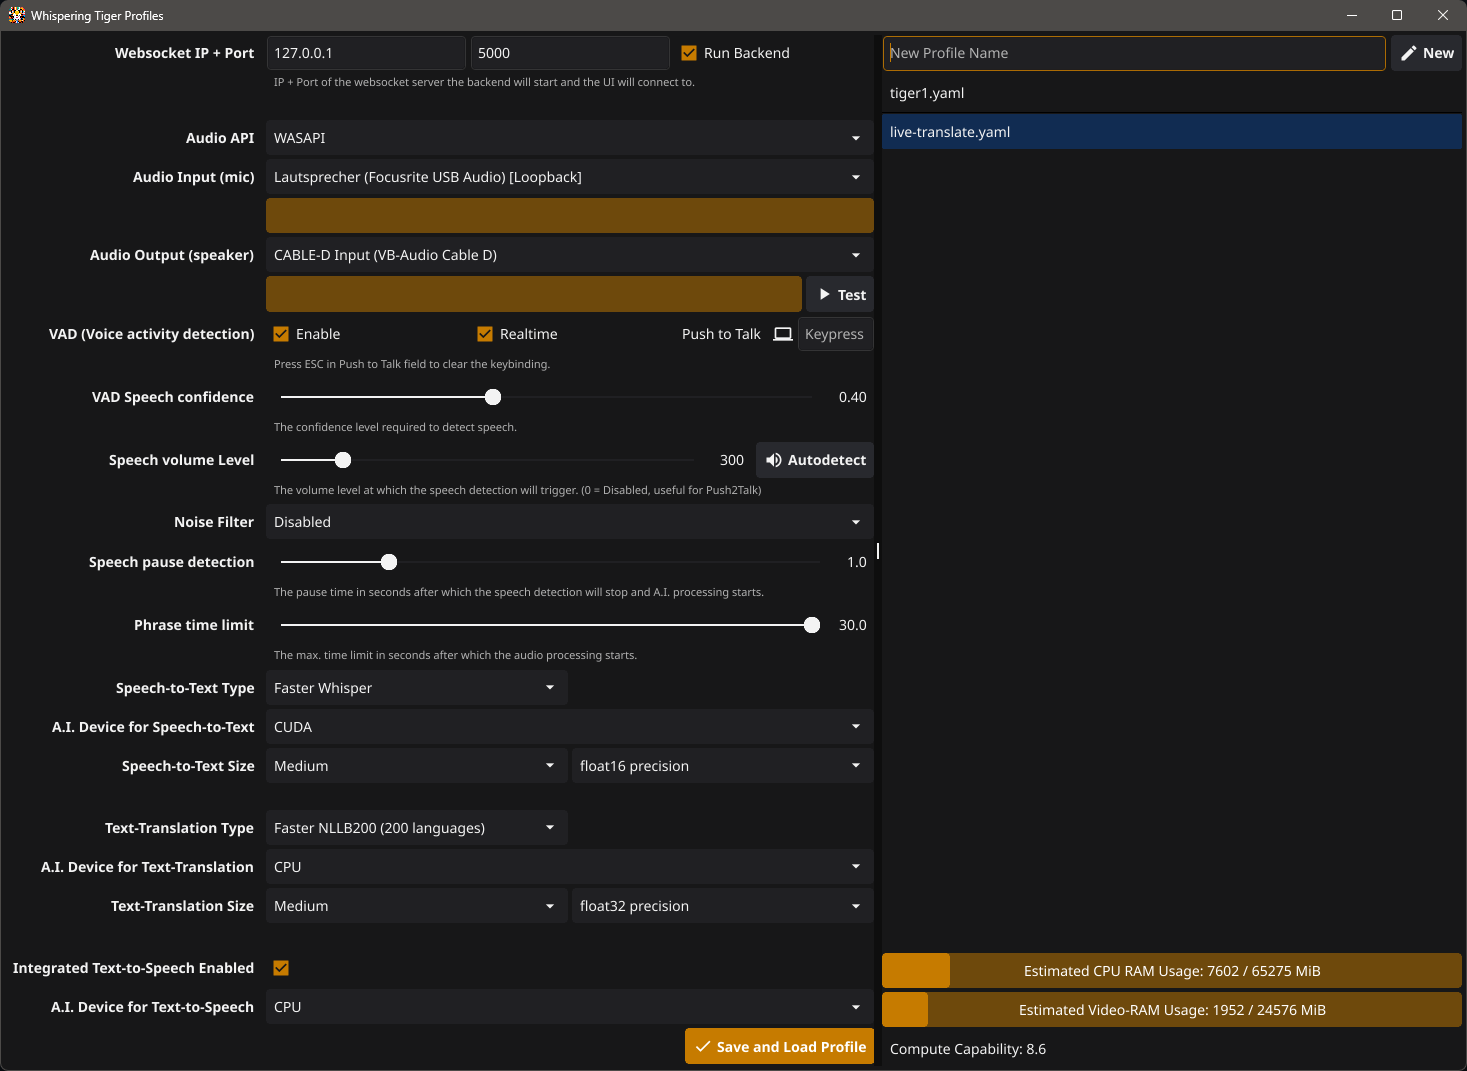Image resolution: width=1467 pixels, height=1071 pixels.
Task: Click the Push to Talk laptop icon
Action: (783, 334)
